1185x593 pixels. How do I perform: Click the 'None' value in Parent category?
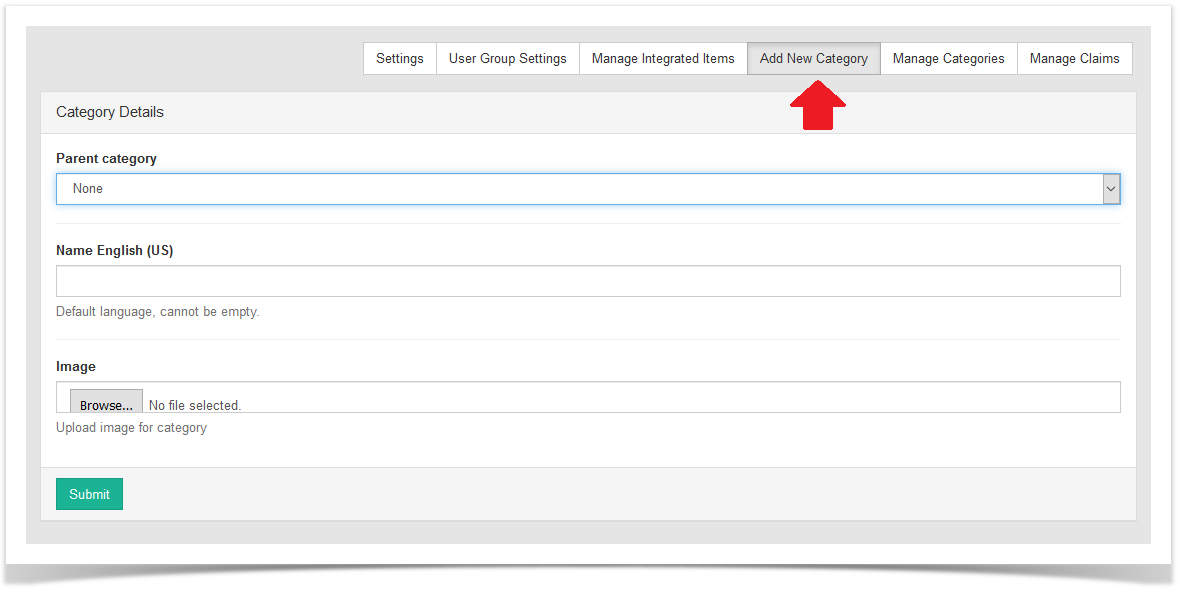88,189
